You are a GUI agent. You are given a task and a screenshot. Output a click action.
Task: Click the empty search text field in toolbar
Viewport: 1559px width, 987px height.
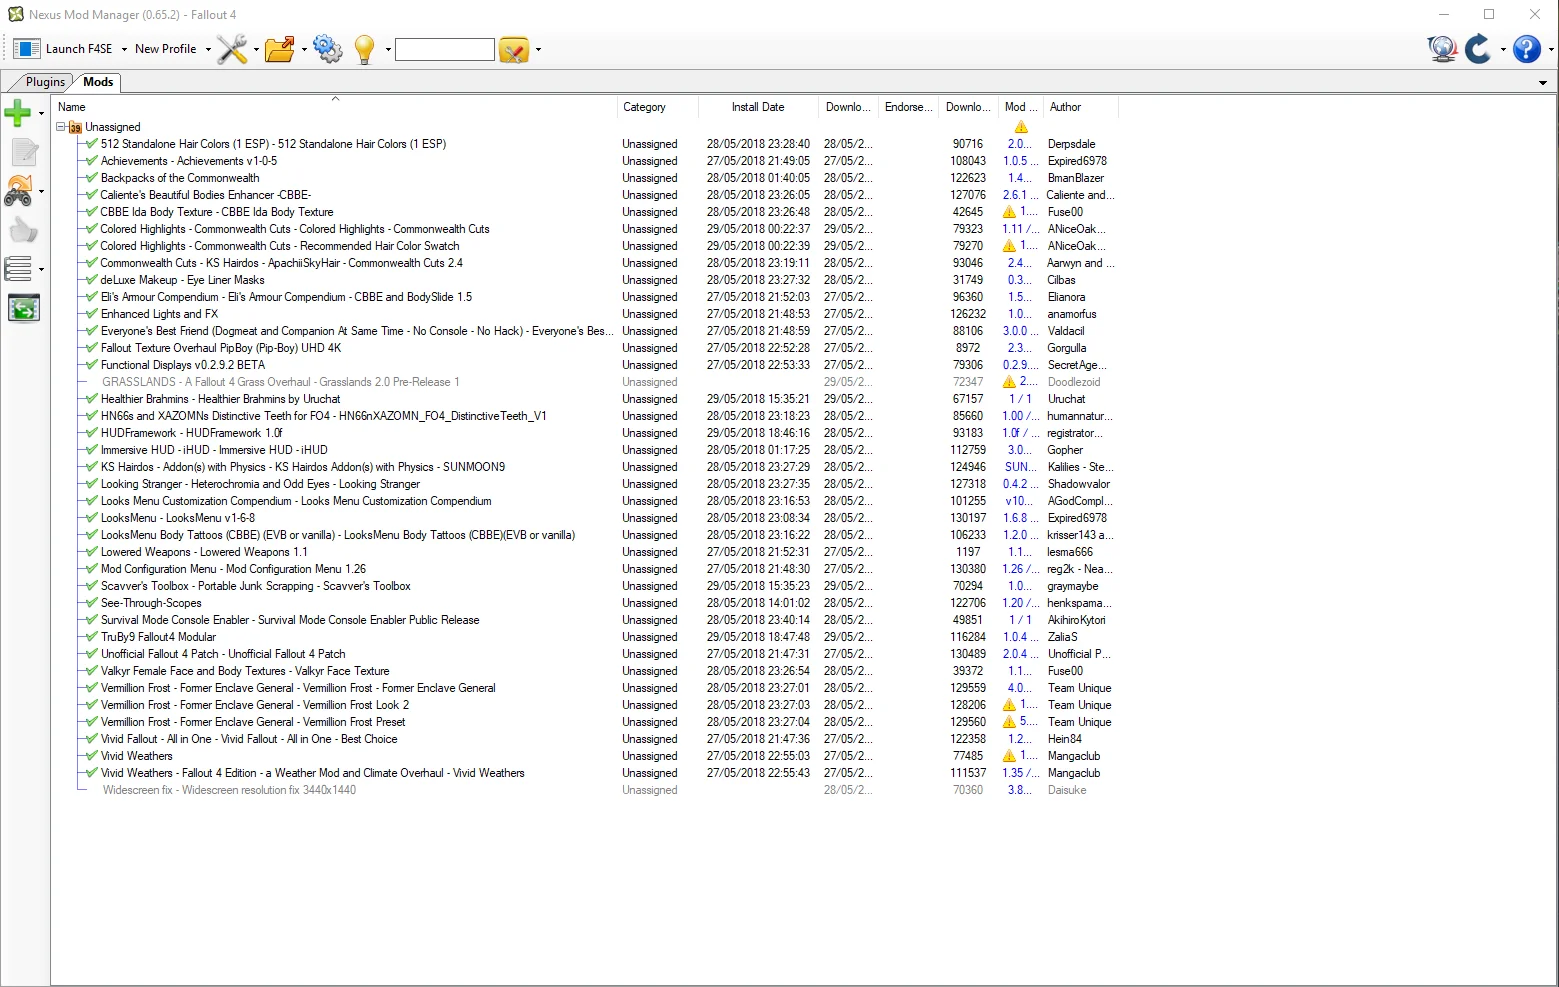click(445, 49)
